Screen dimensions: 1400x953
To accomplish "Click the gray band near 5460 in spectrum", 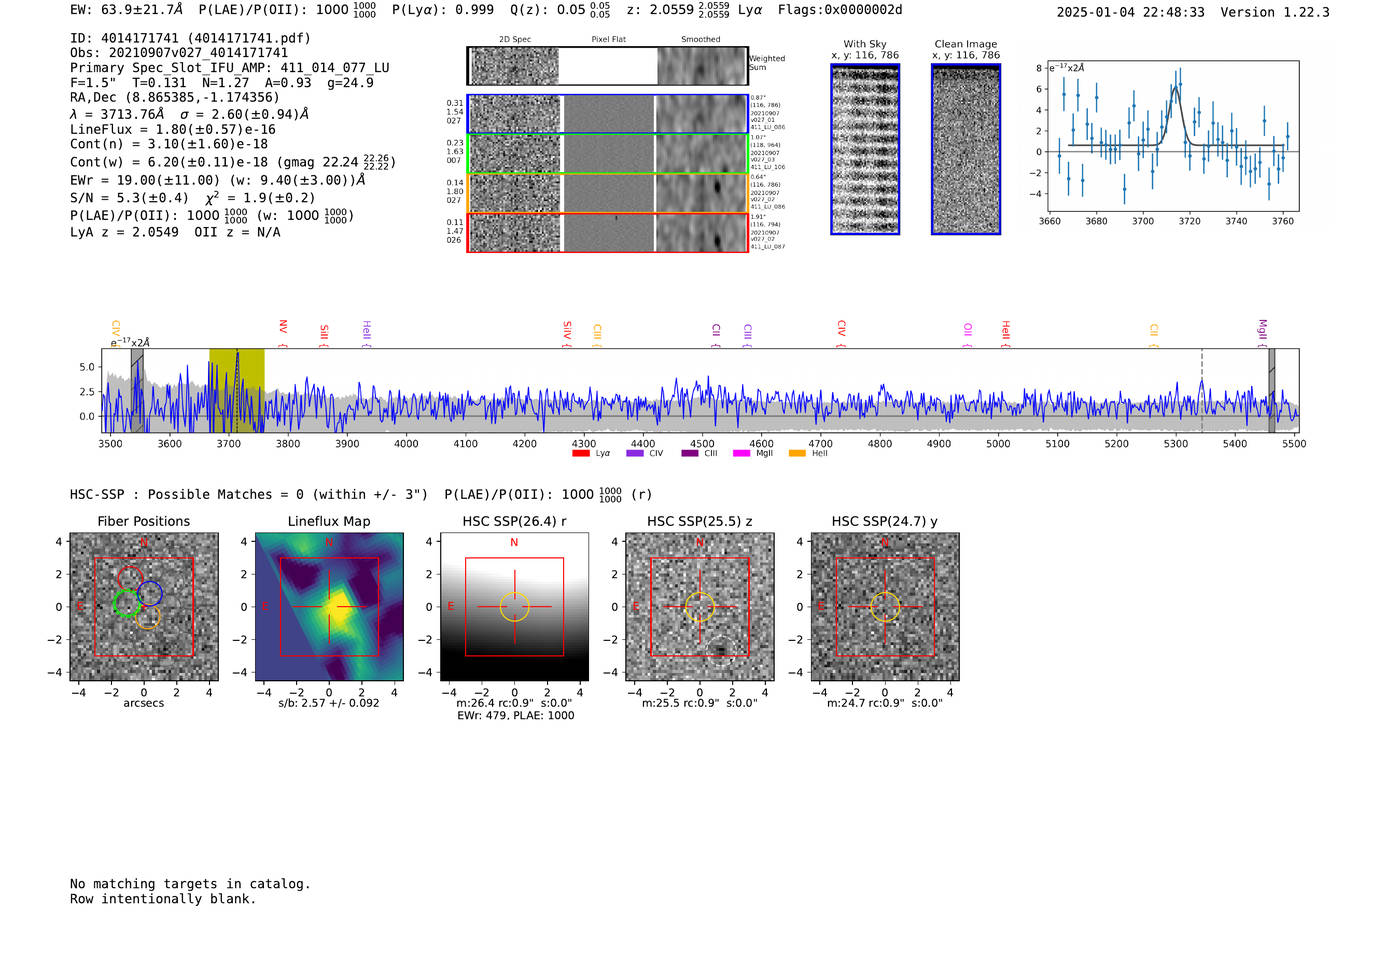I will click(x=1271, y=390).
